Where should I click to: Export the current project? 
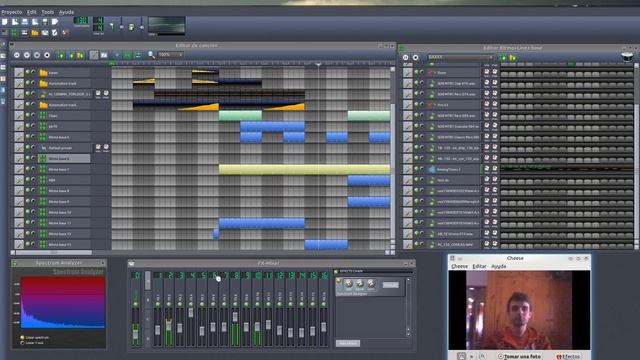55,22
